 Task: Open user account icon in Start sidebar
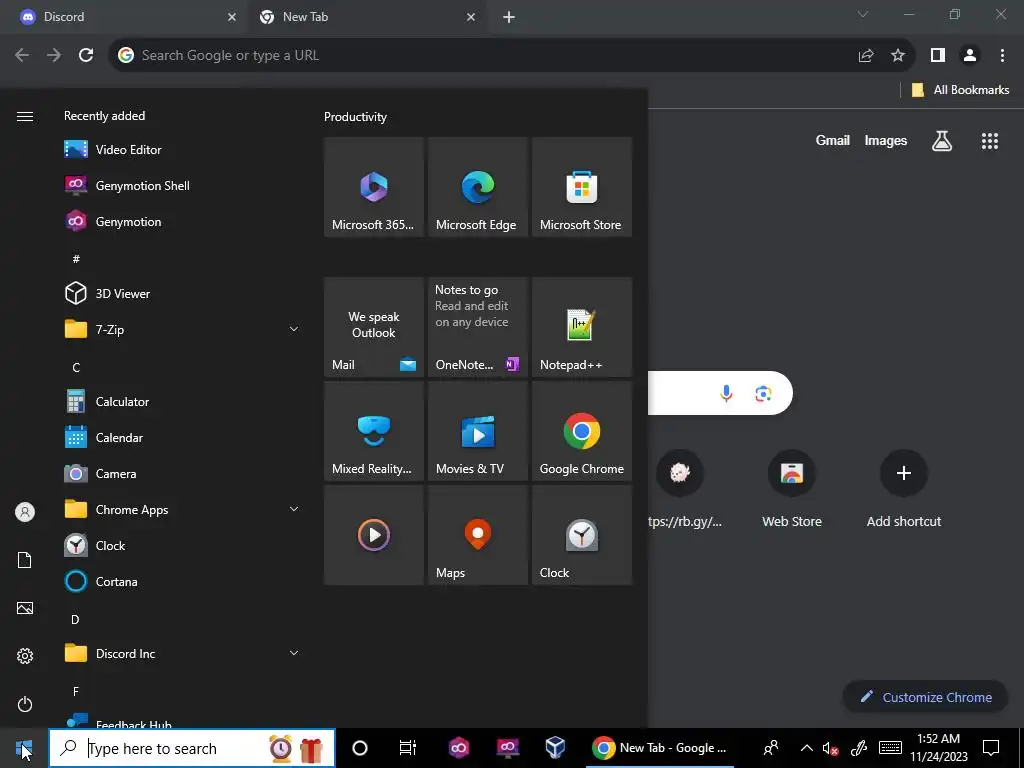tap(25, 511)
